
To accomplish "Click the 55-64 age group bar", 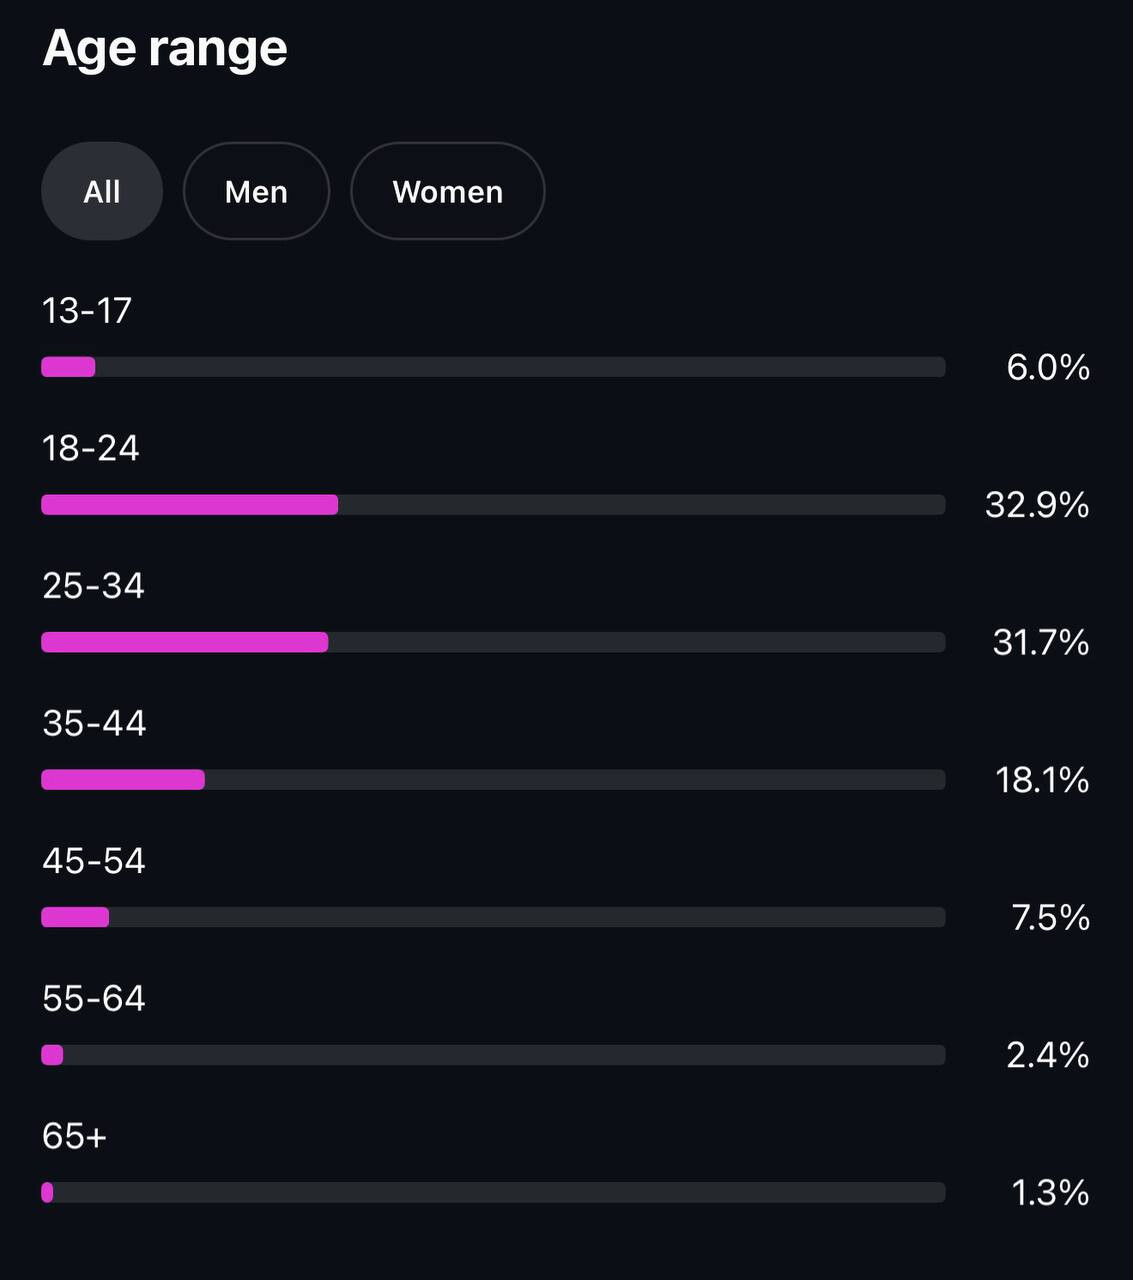I will tap(493, 1055).
